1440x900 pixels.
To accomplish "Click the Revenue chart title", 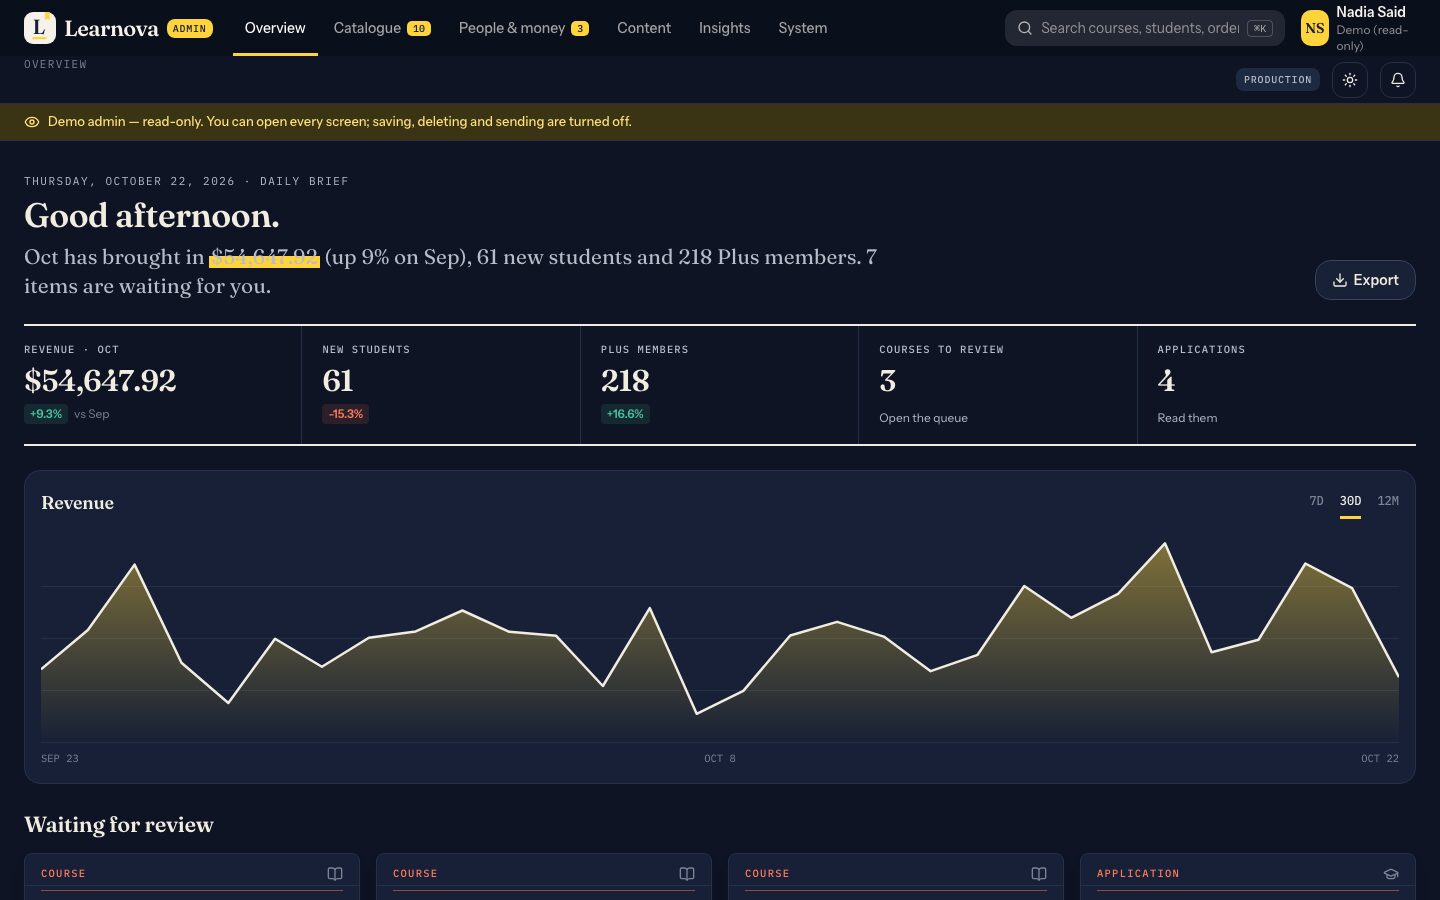I will [77, 503].
